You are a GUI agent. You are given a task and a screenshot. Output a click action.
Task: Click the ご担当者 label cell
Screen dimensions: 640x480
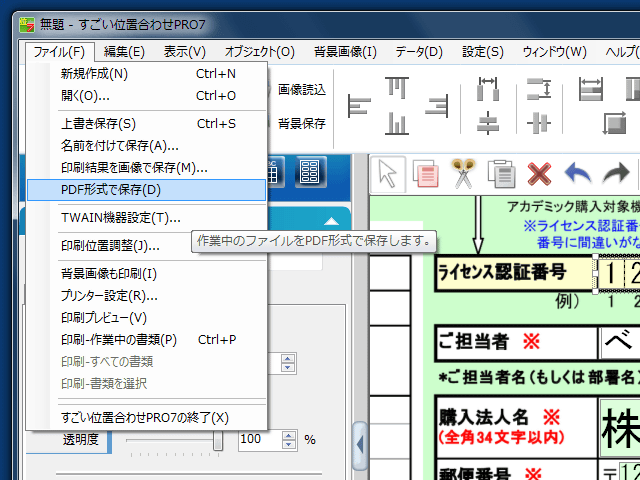coord(516,342)
